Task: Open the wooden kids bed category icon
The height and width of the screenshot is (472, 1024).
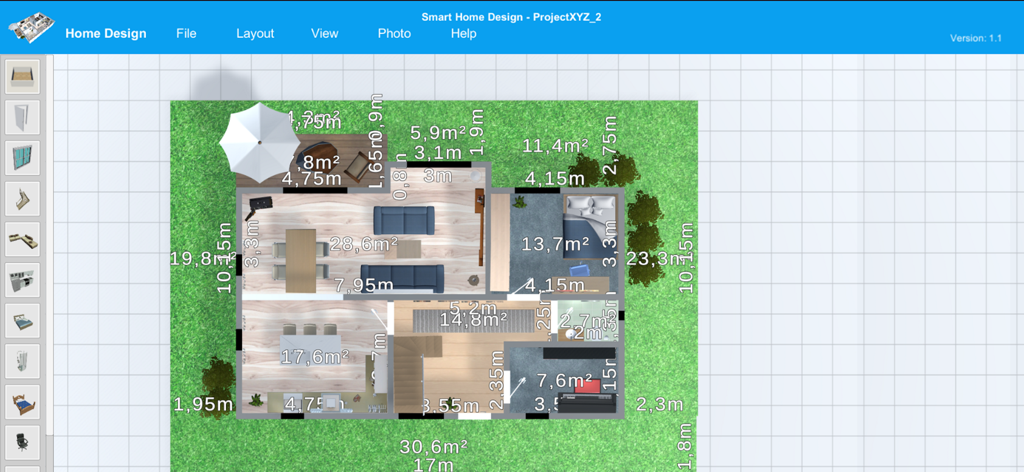Action: 23,402
